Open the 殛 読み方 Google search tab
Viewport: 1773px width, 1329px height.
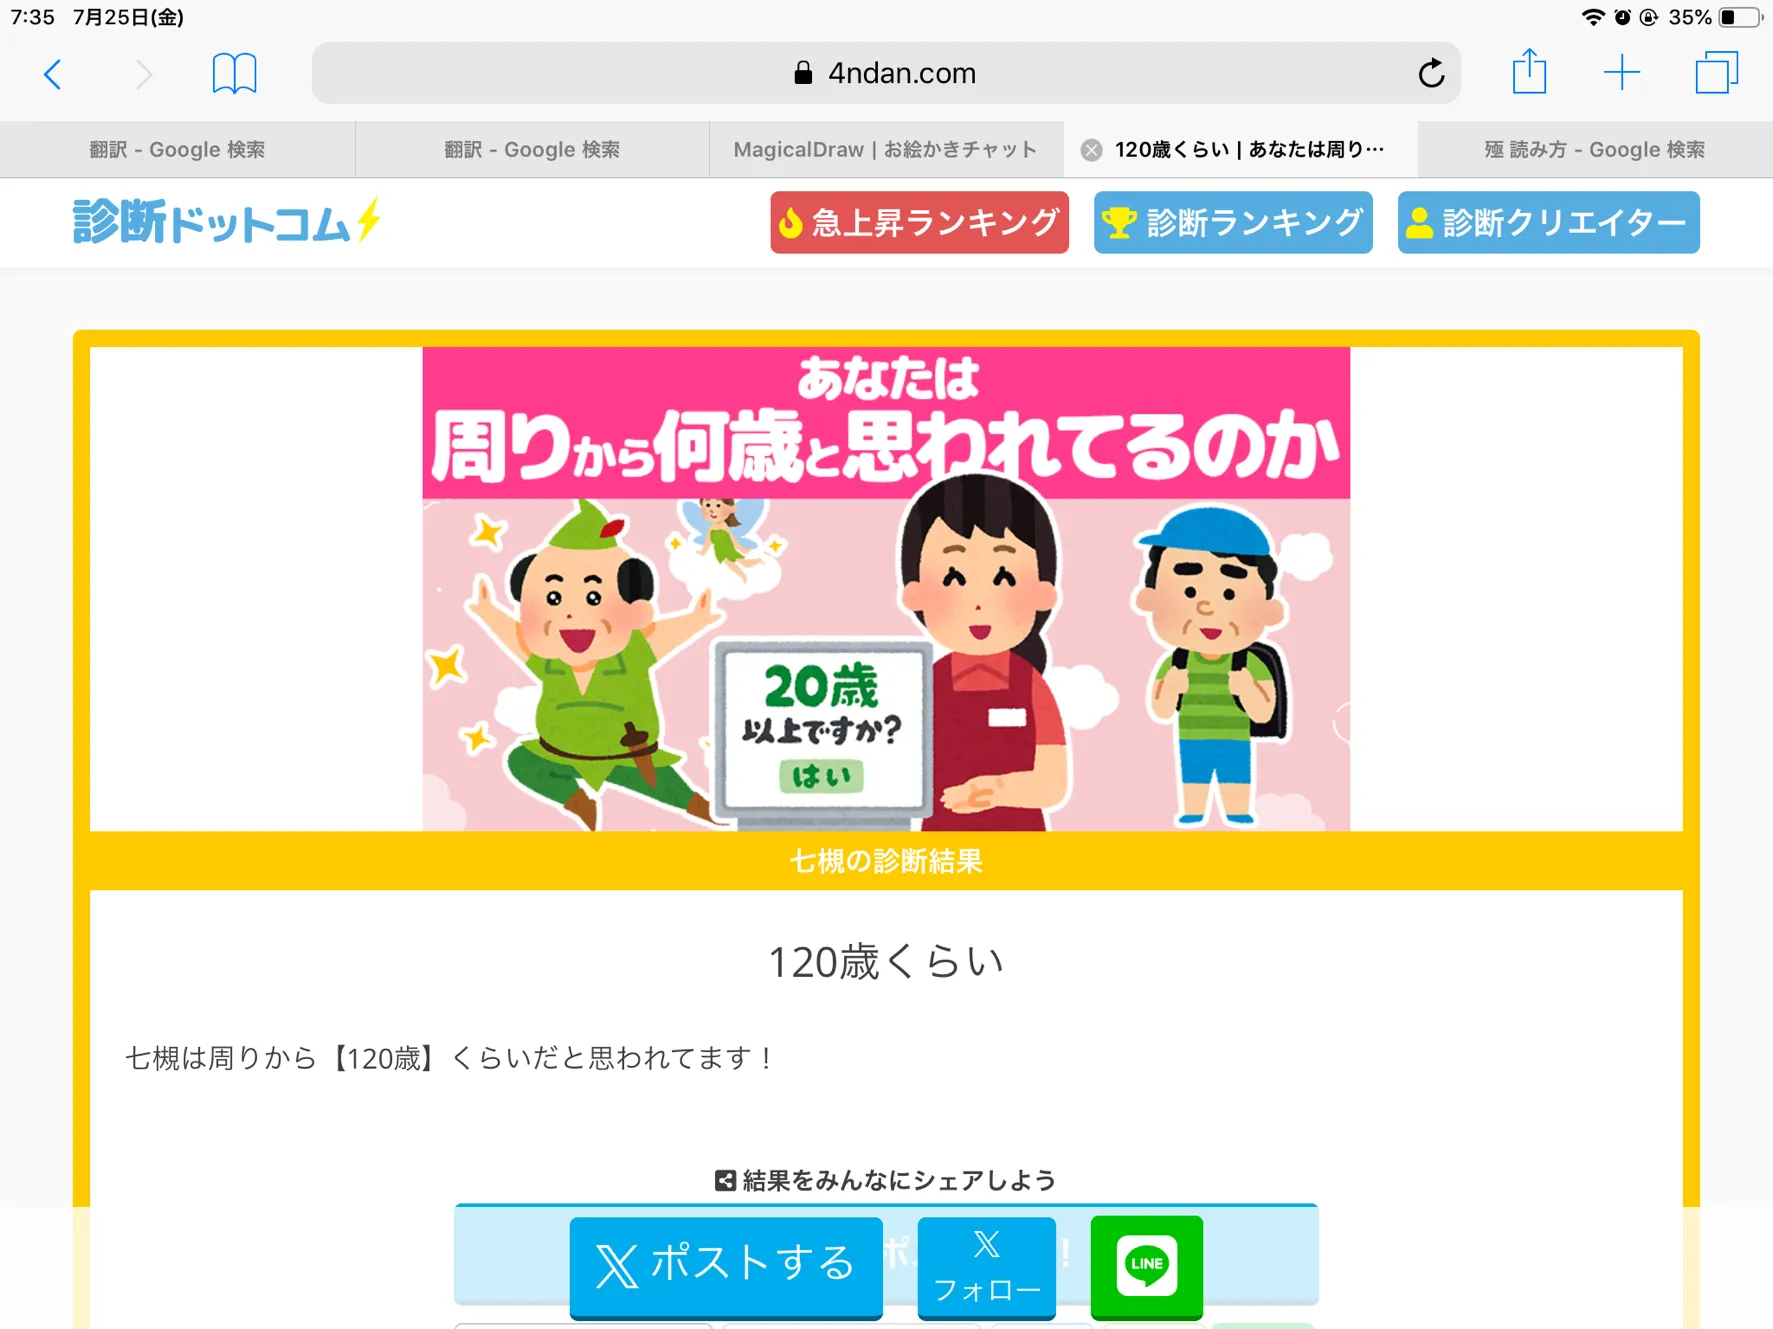pos(1595,150)
